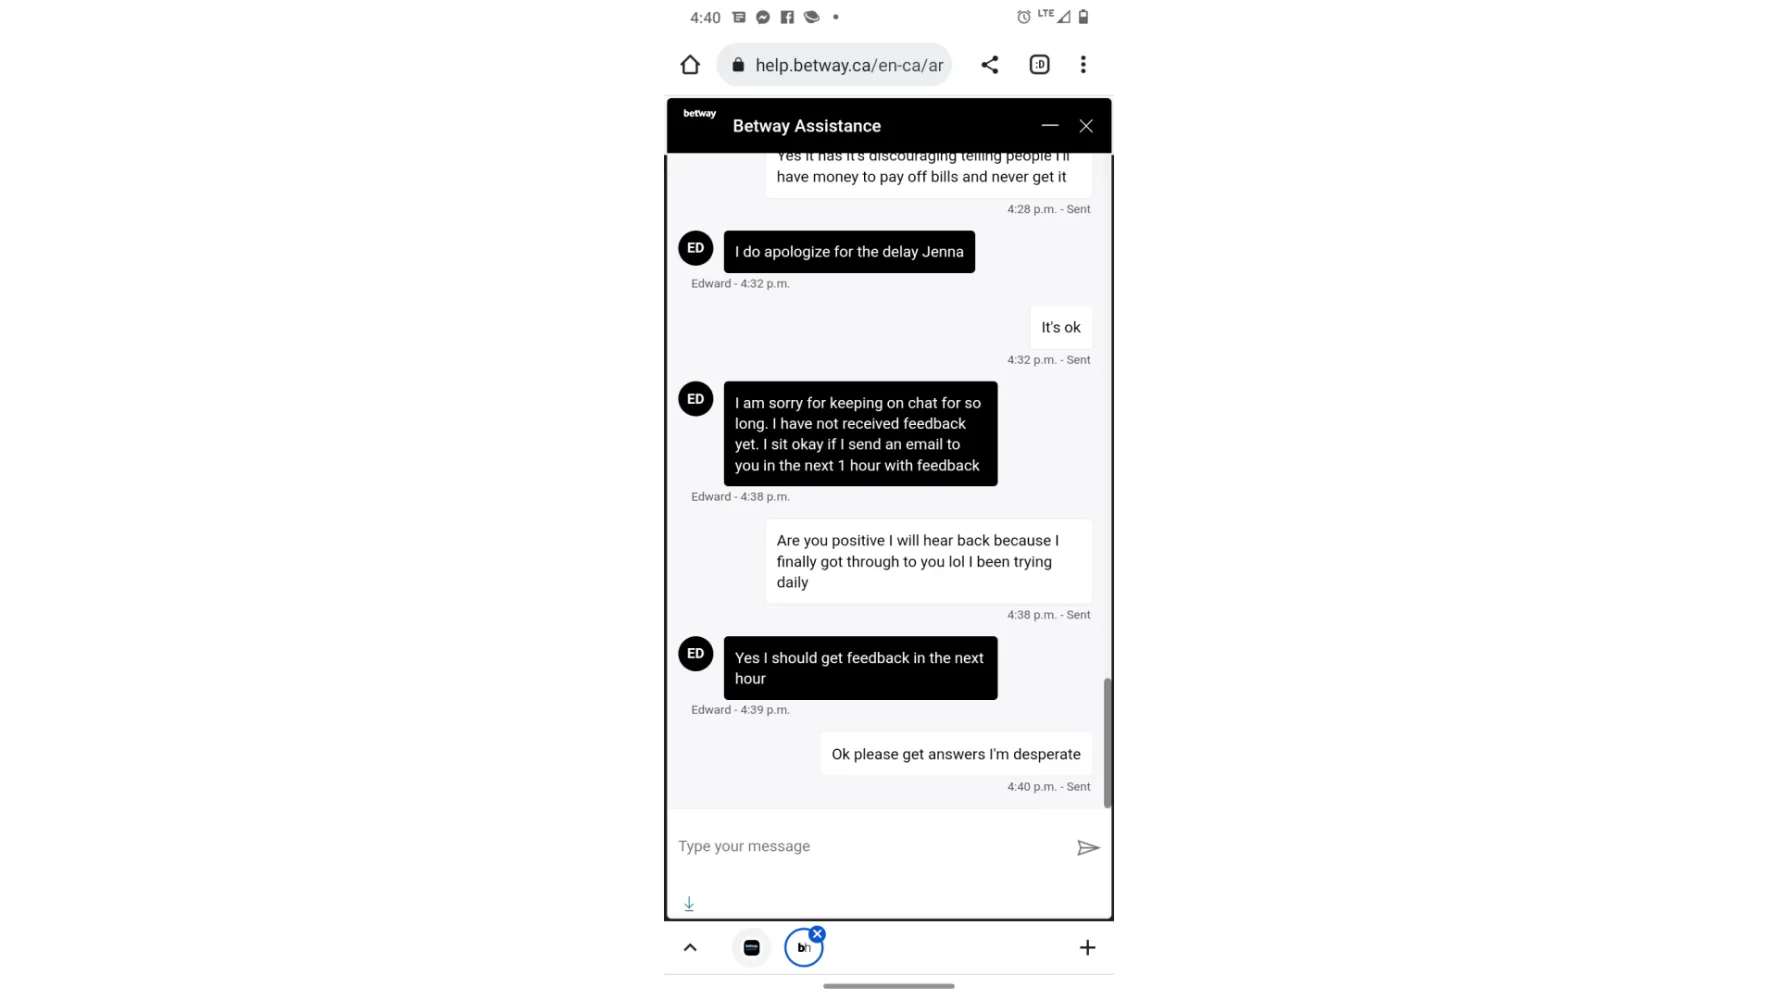The height and width of the screenshot is (1000, 1778).
Task: Expand the bottom tab strip chevron
Action: click(x=690, y=948)
